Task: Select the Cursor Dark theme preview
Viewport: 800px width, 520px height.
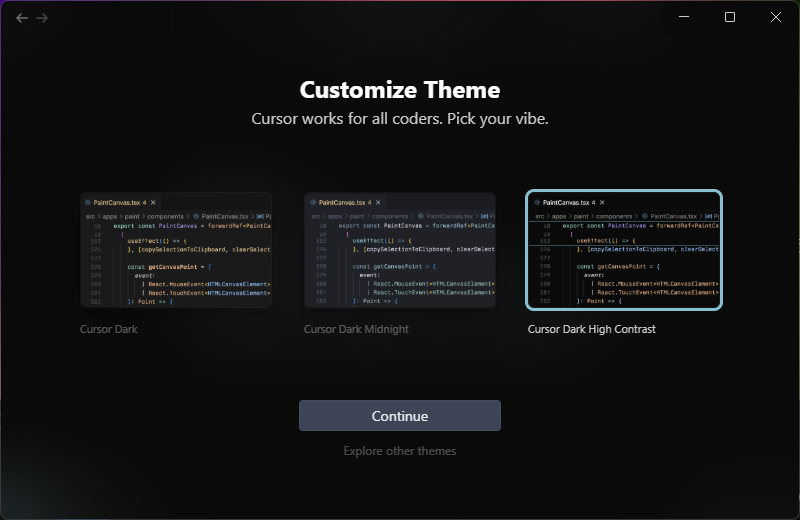Action: (x=176, y=250)
